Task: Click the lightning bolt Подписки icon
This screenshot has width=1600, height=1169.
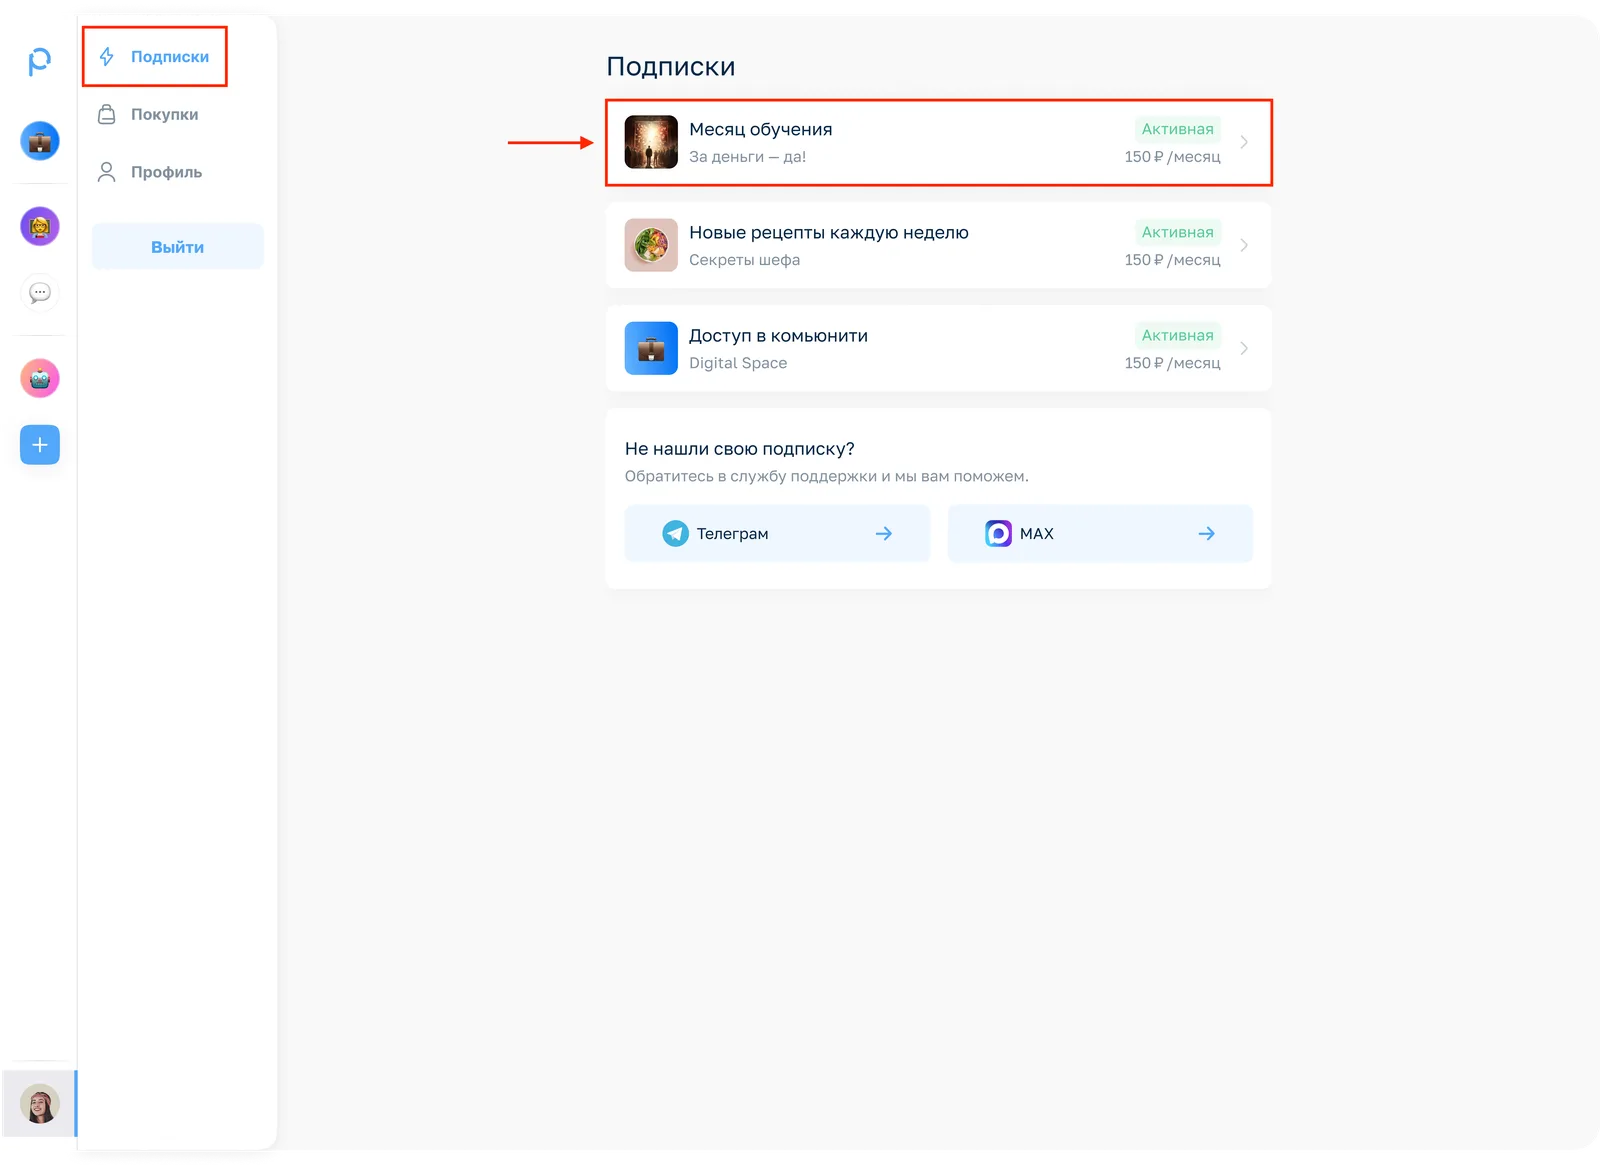Action: [107, 57]
